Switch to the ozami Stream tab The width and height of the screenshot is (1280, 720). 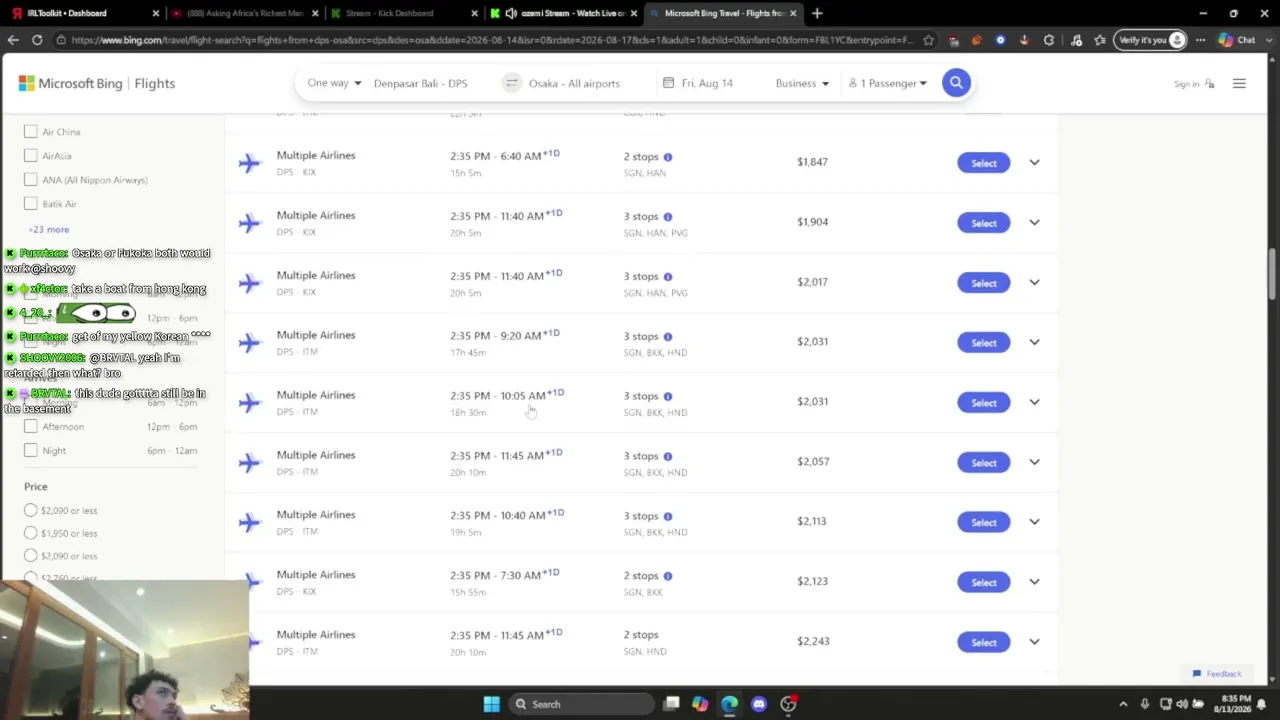tap(563, 13)
